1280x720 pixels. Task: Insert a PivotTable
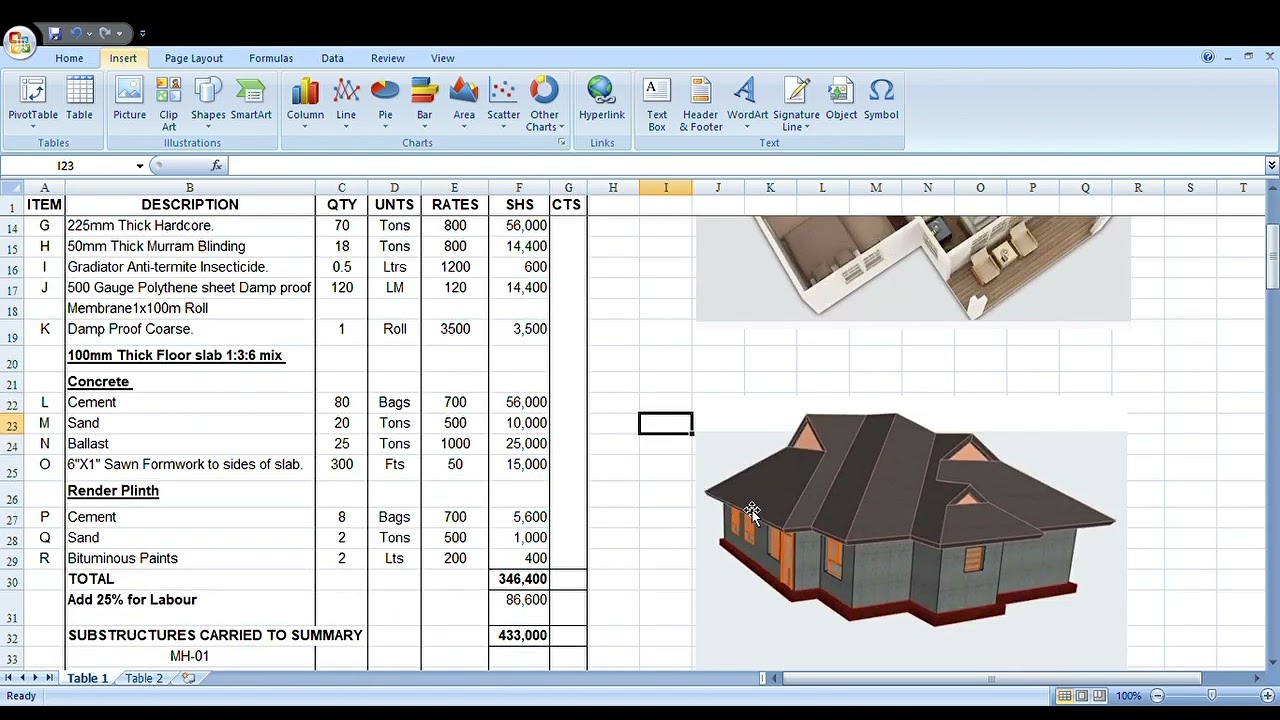point(33,105)
